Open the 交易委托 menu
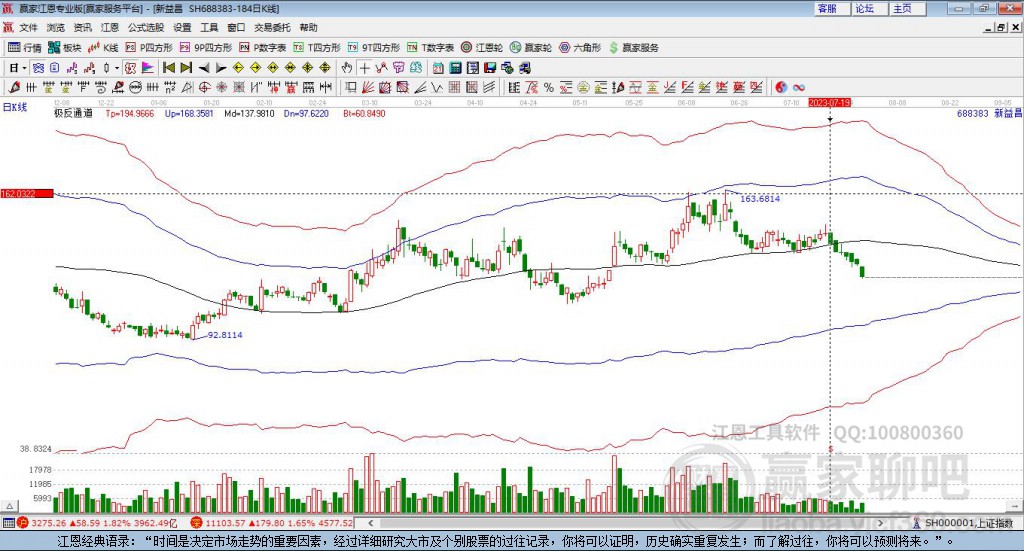This screenshot has width=1024, height=551. (x=272, y=27)
